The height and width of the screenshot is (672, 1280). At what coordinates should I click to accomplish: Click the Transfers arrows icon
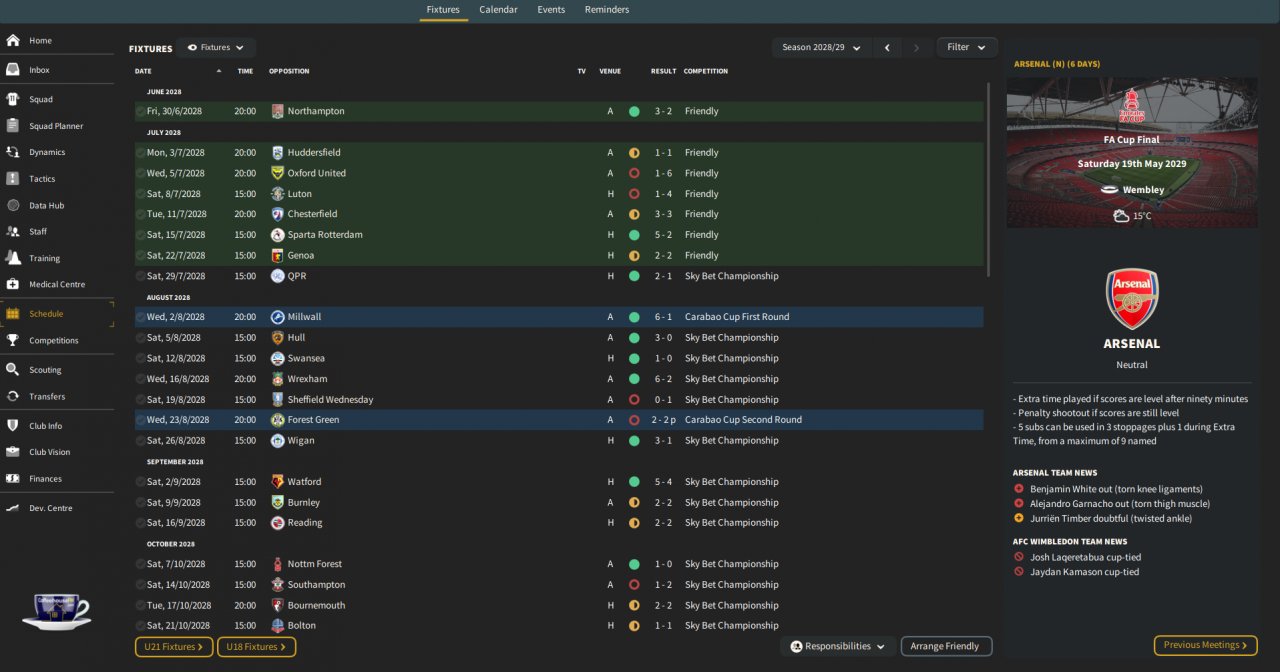click(13, 396)
